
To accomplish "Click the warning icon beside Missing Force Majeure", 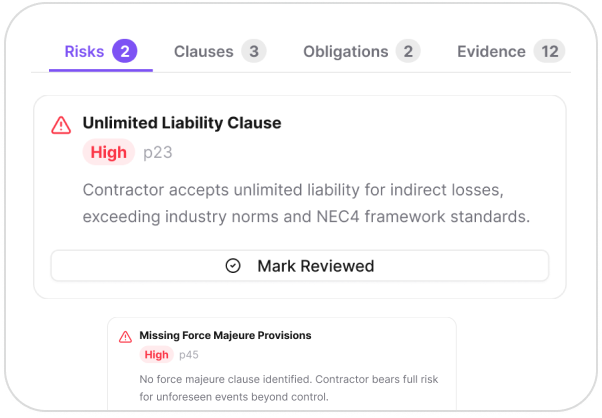I will [x=125, y=336].
